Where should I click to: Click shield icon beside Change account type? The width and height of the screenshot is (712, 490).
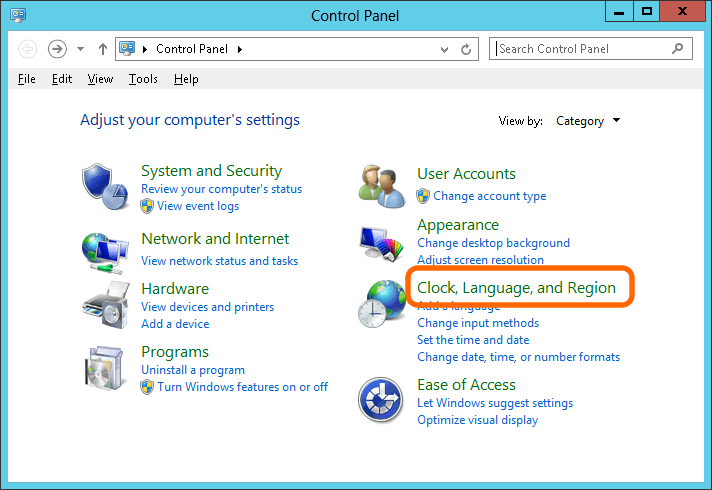coord(423,196)
